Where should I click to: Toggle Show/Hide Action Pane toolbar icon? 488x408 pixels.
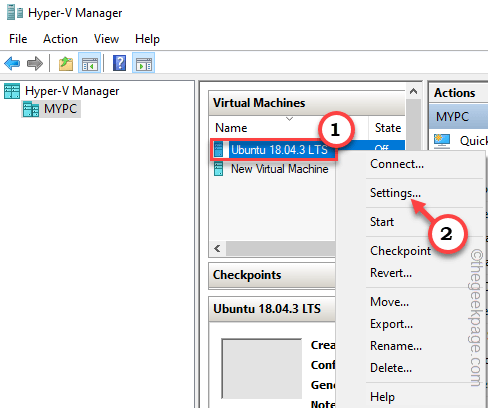tap(144, 63)
